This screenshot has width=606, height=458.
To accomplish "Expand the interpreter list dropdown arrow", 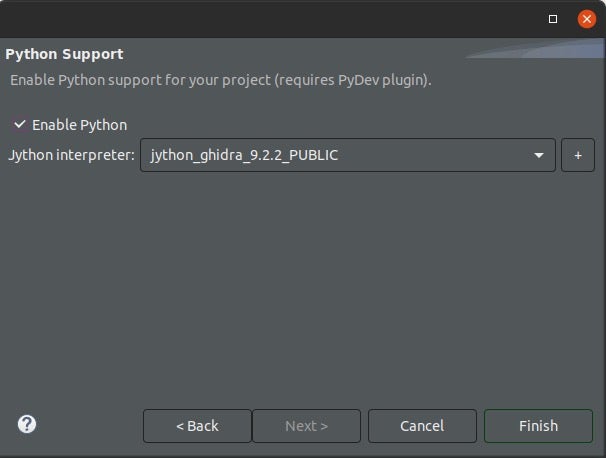I will tap(540, 155).
